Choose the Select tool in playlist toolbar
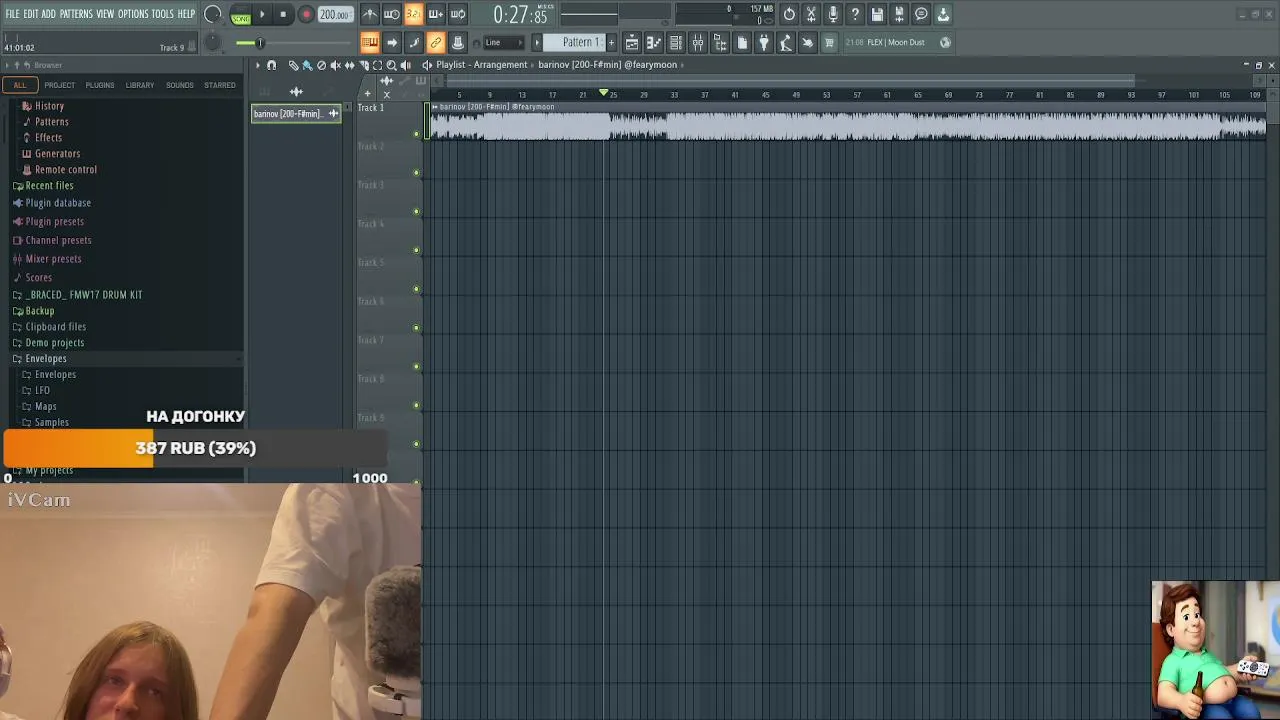1280x720 pixels. pos(377,65)
